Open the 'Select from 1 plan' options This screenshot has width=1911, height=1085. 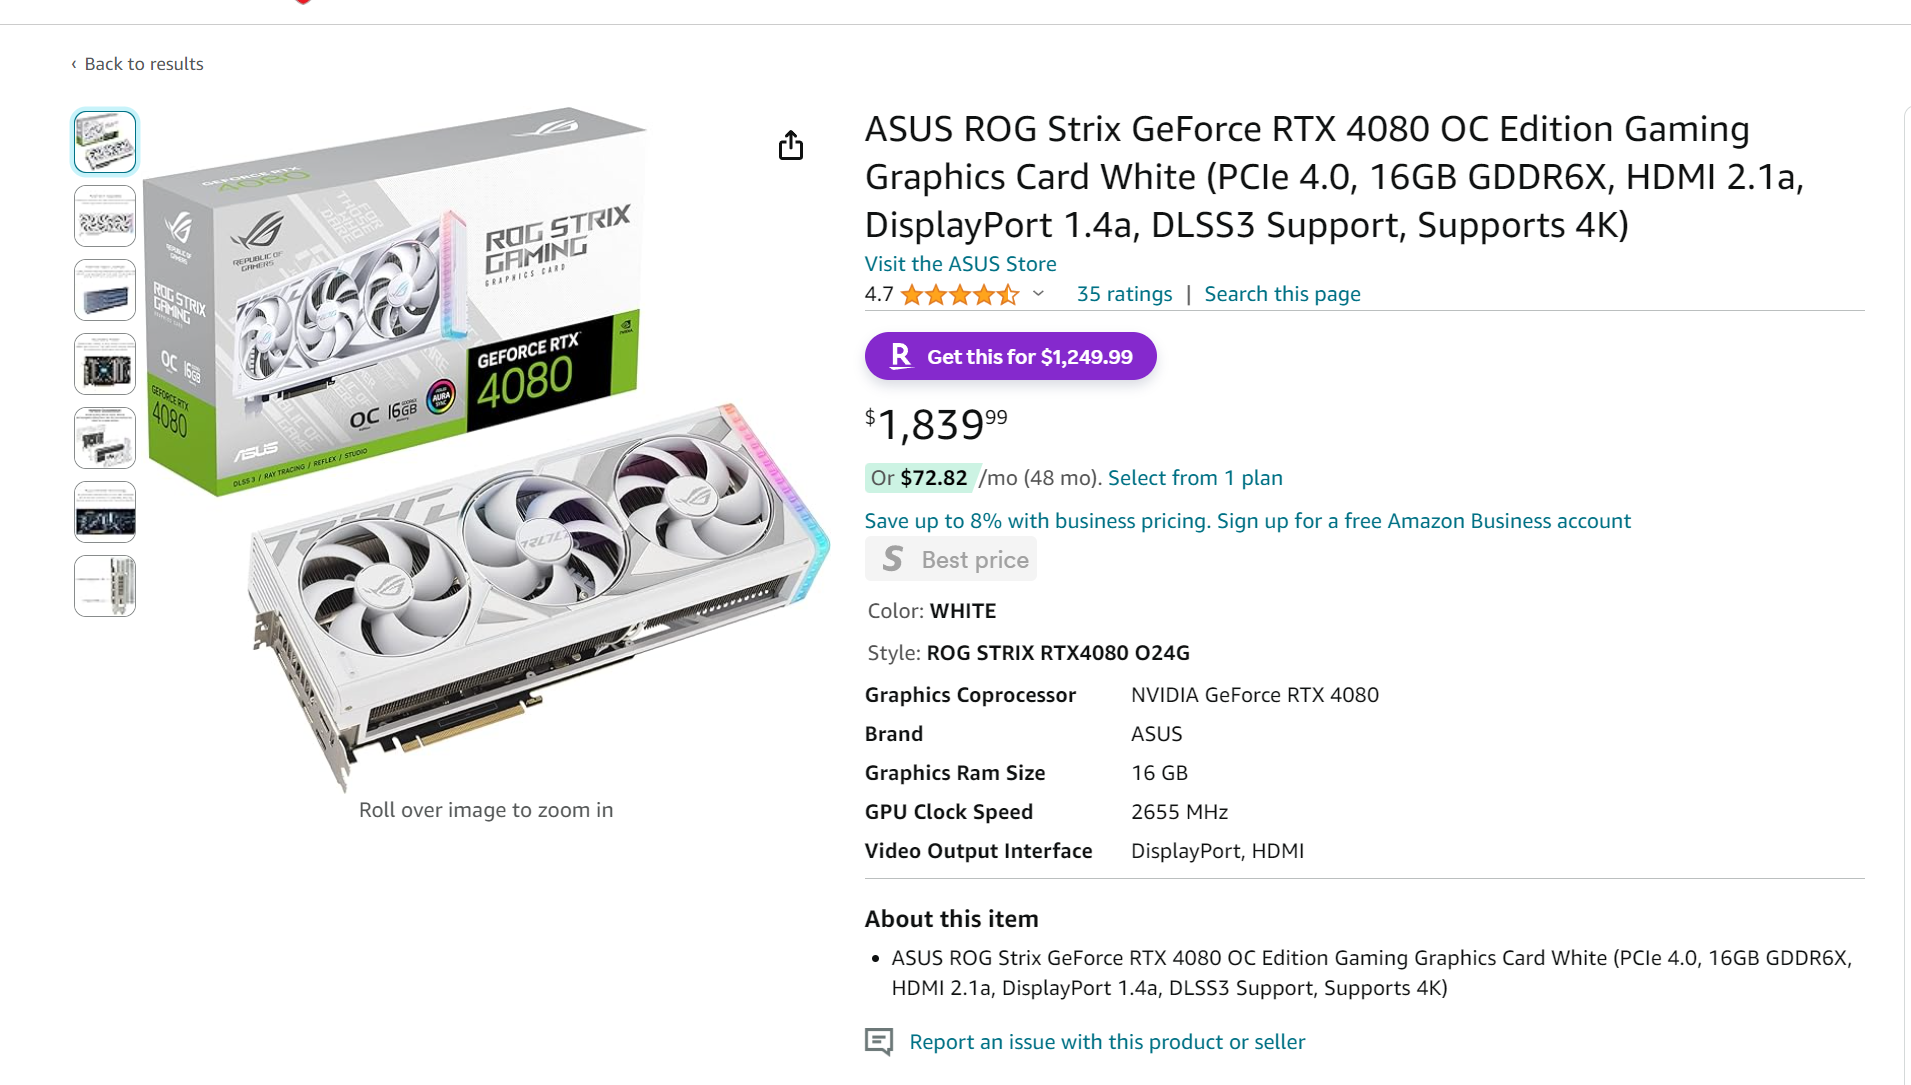pyautogui.click(x=1195, y=478)
